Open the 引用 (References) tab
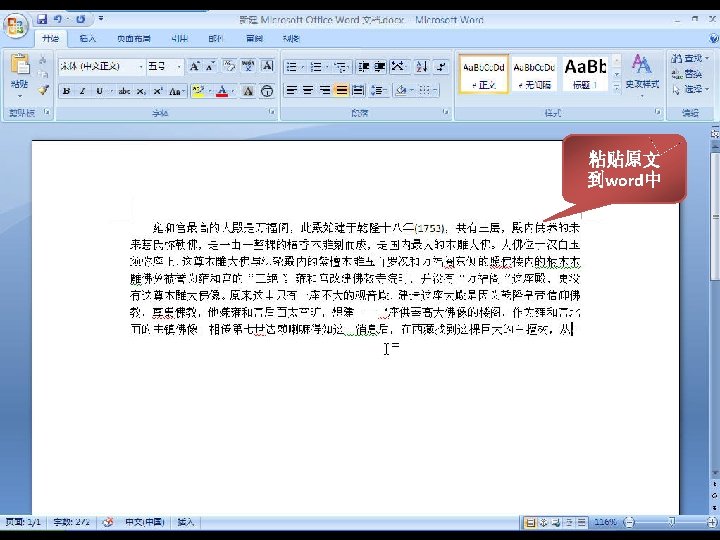The image size is (720, 540). tap(180, 39)
